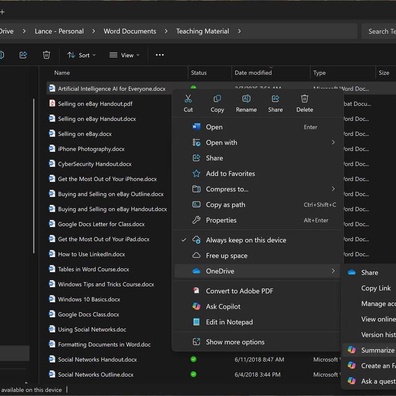Click Word icon beside iPhone Photography.docx

tap(52, 149)
